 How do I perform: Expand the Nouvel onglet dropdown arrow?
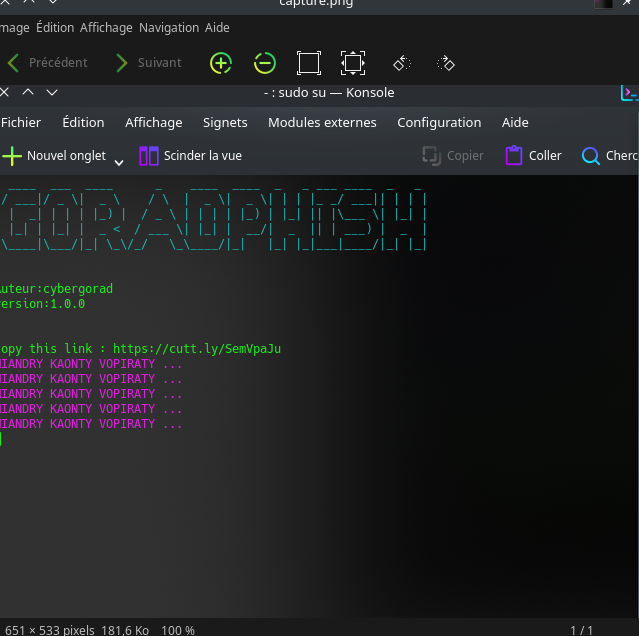(118, 161)
